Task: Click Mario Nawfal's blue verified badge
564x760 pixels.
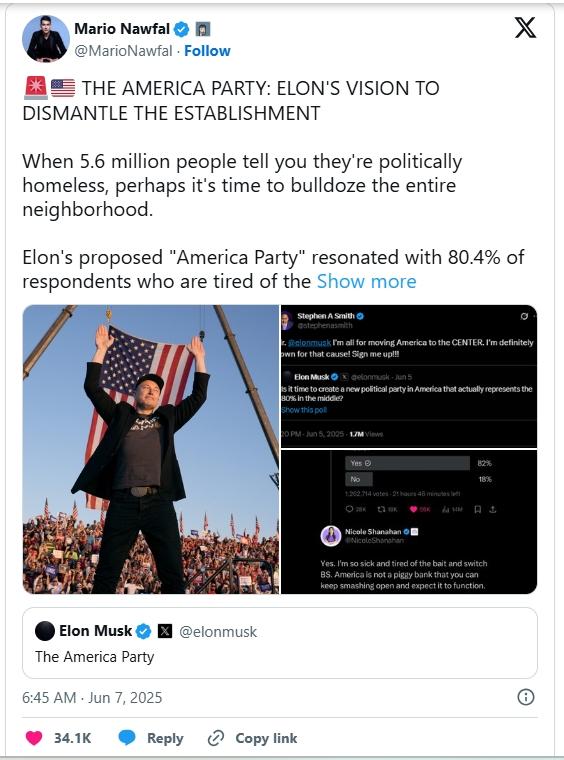Action: click(181, 30)
